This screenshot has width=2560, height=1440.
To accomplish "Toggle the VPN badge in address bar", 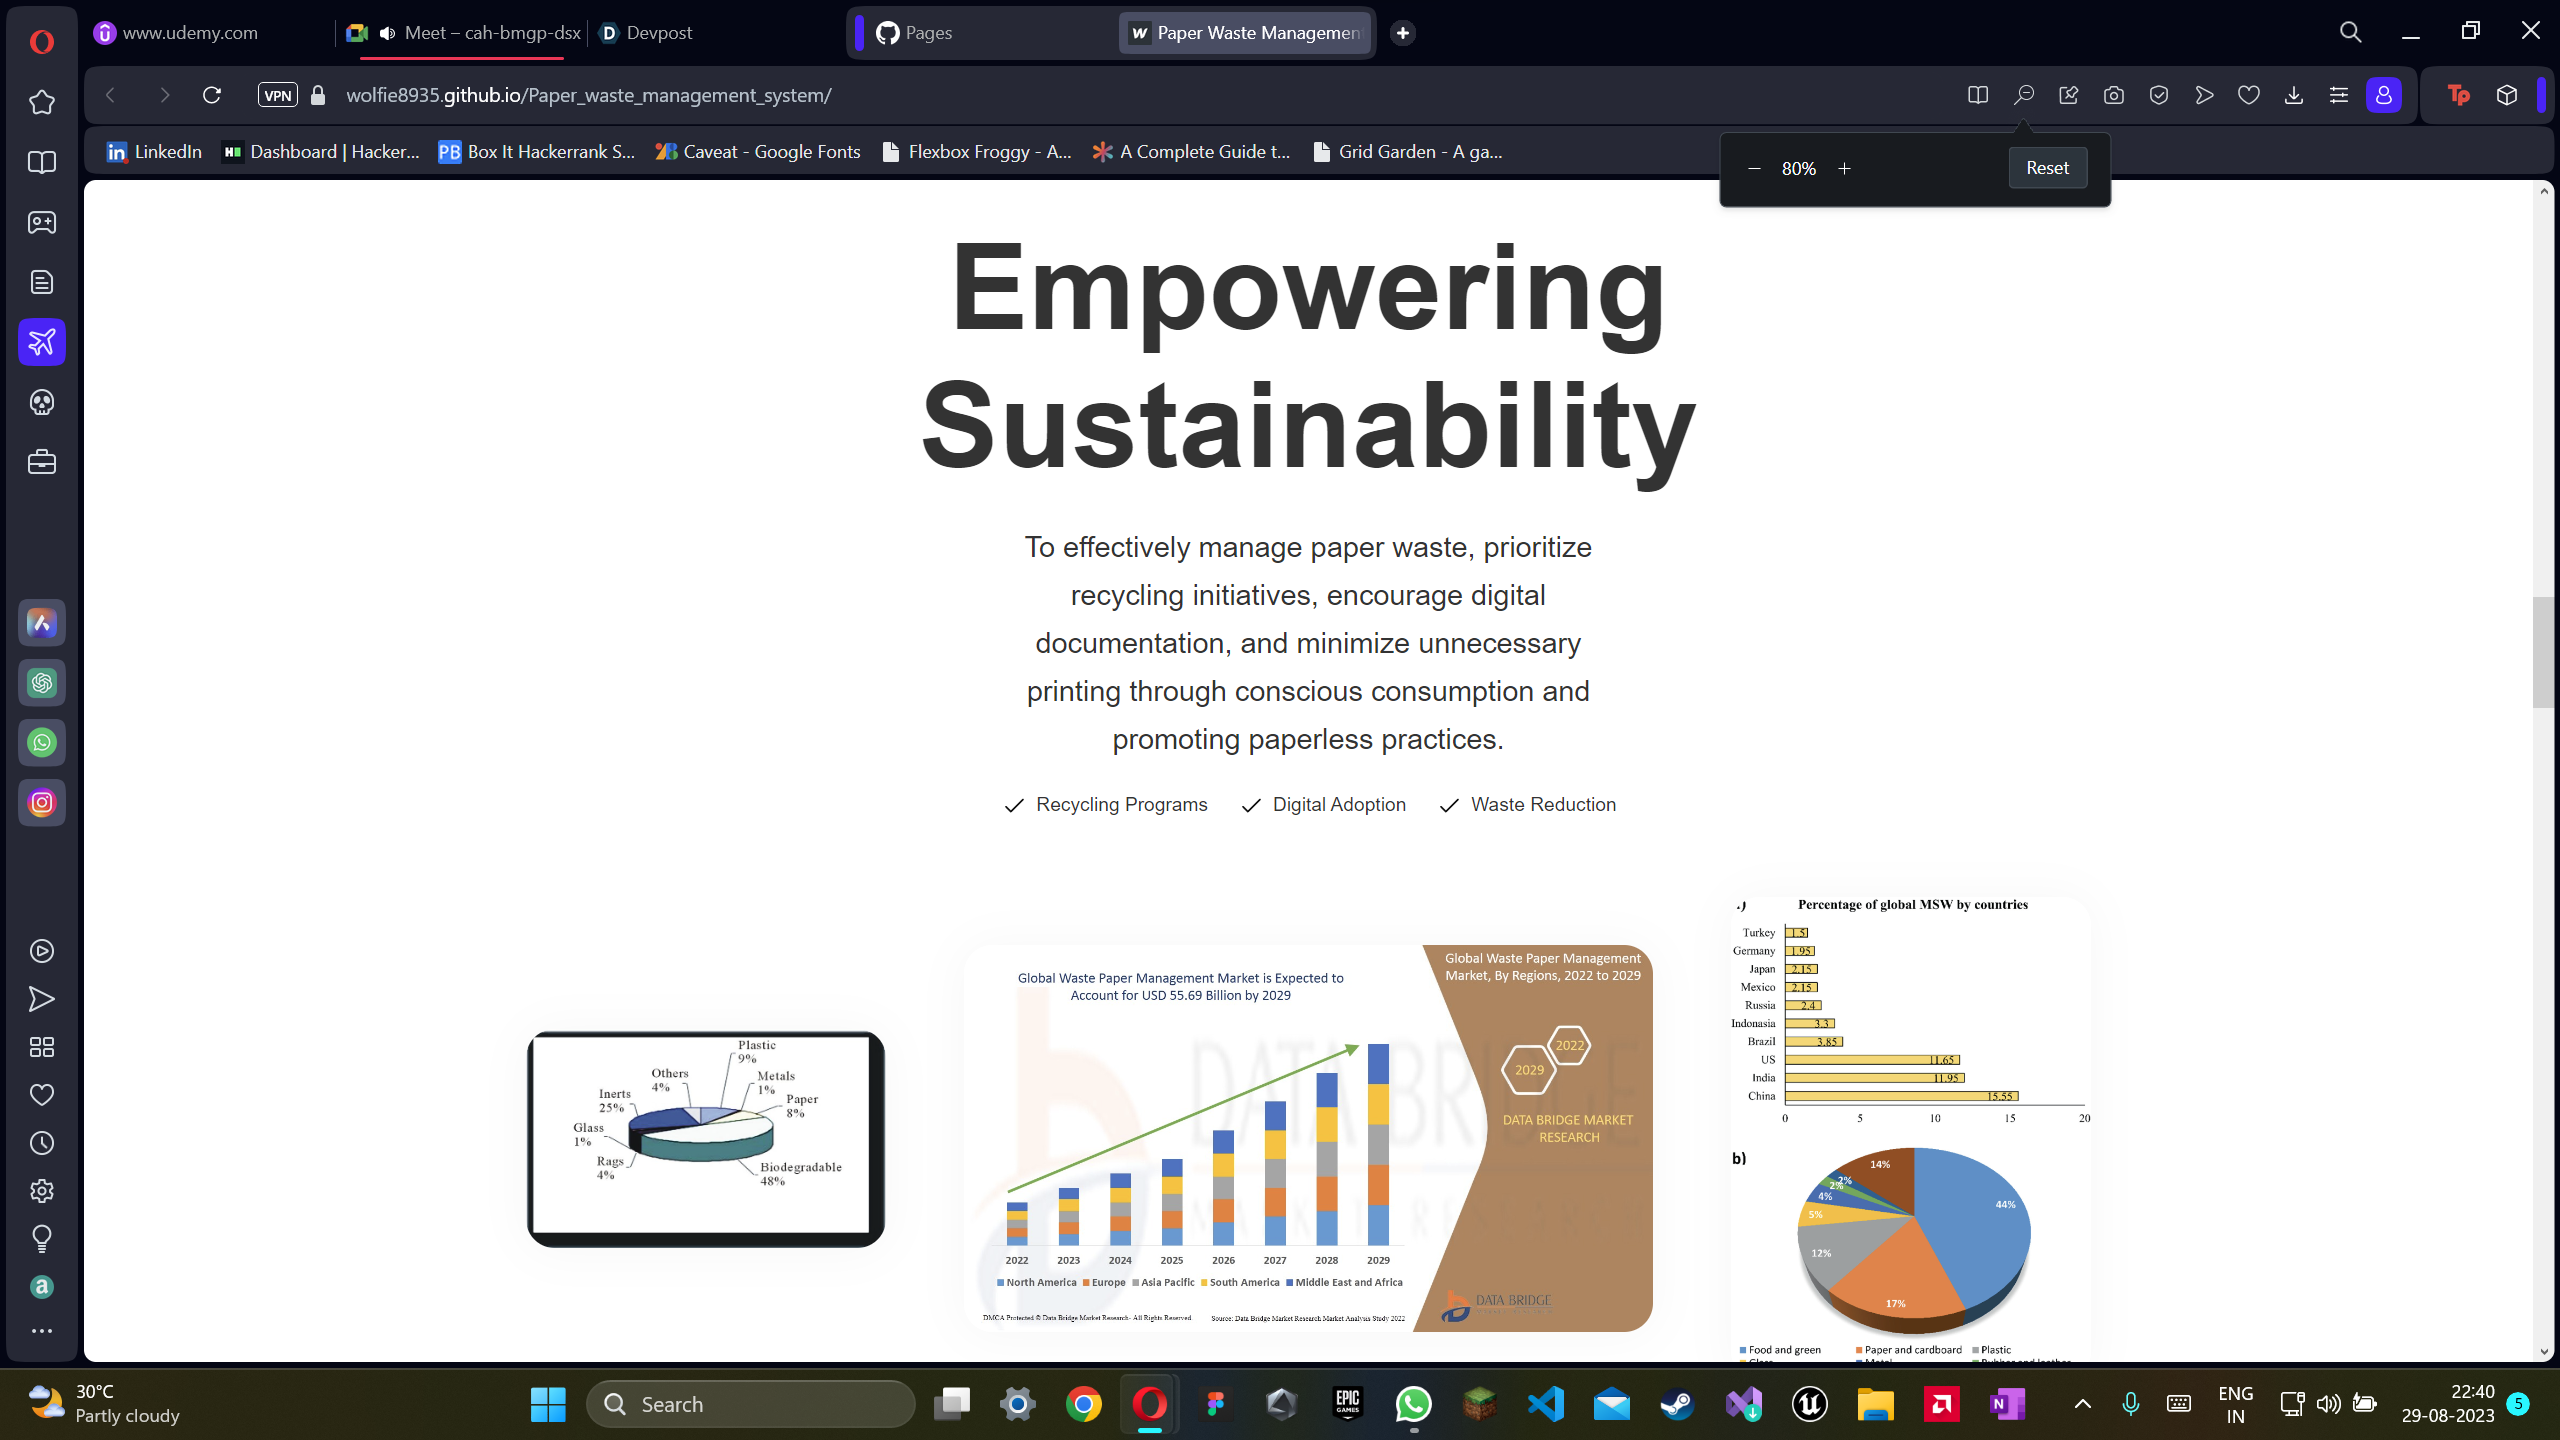I will (x=277, y=95).
